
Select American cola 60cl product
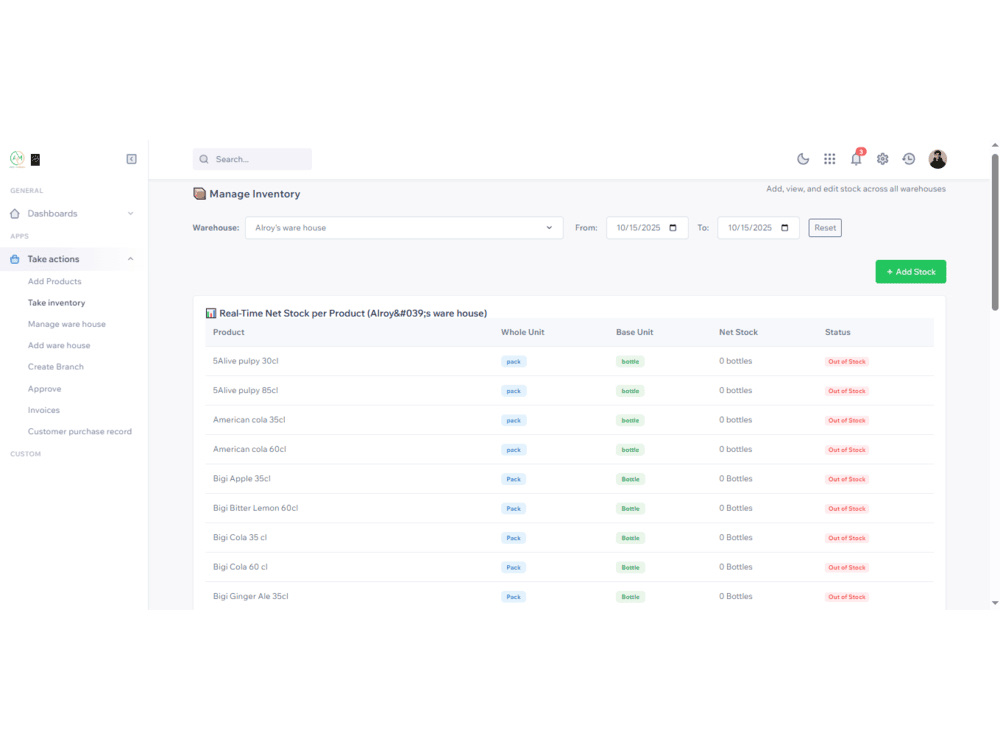249,449
